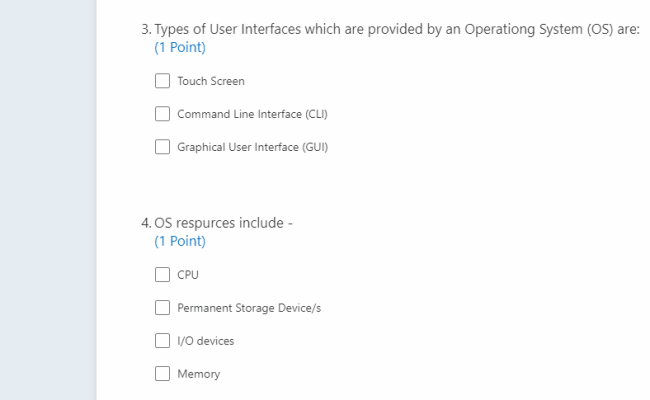
Task: Click the "Touch Screen" option label
Action: coord(211,81)
